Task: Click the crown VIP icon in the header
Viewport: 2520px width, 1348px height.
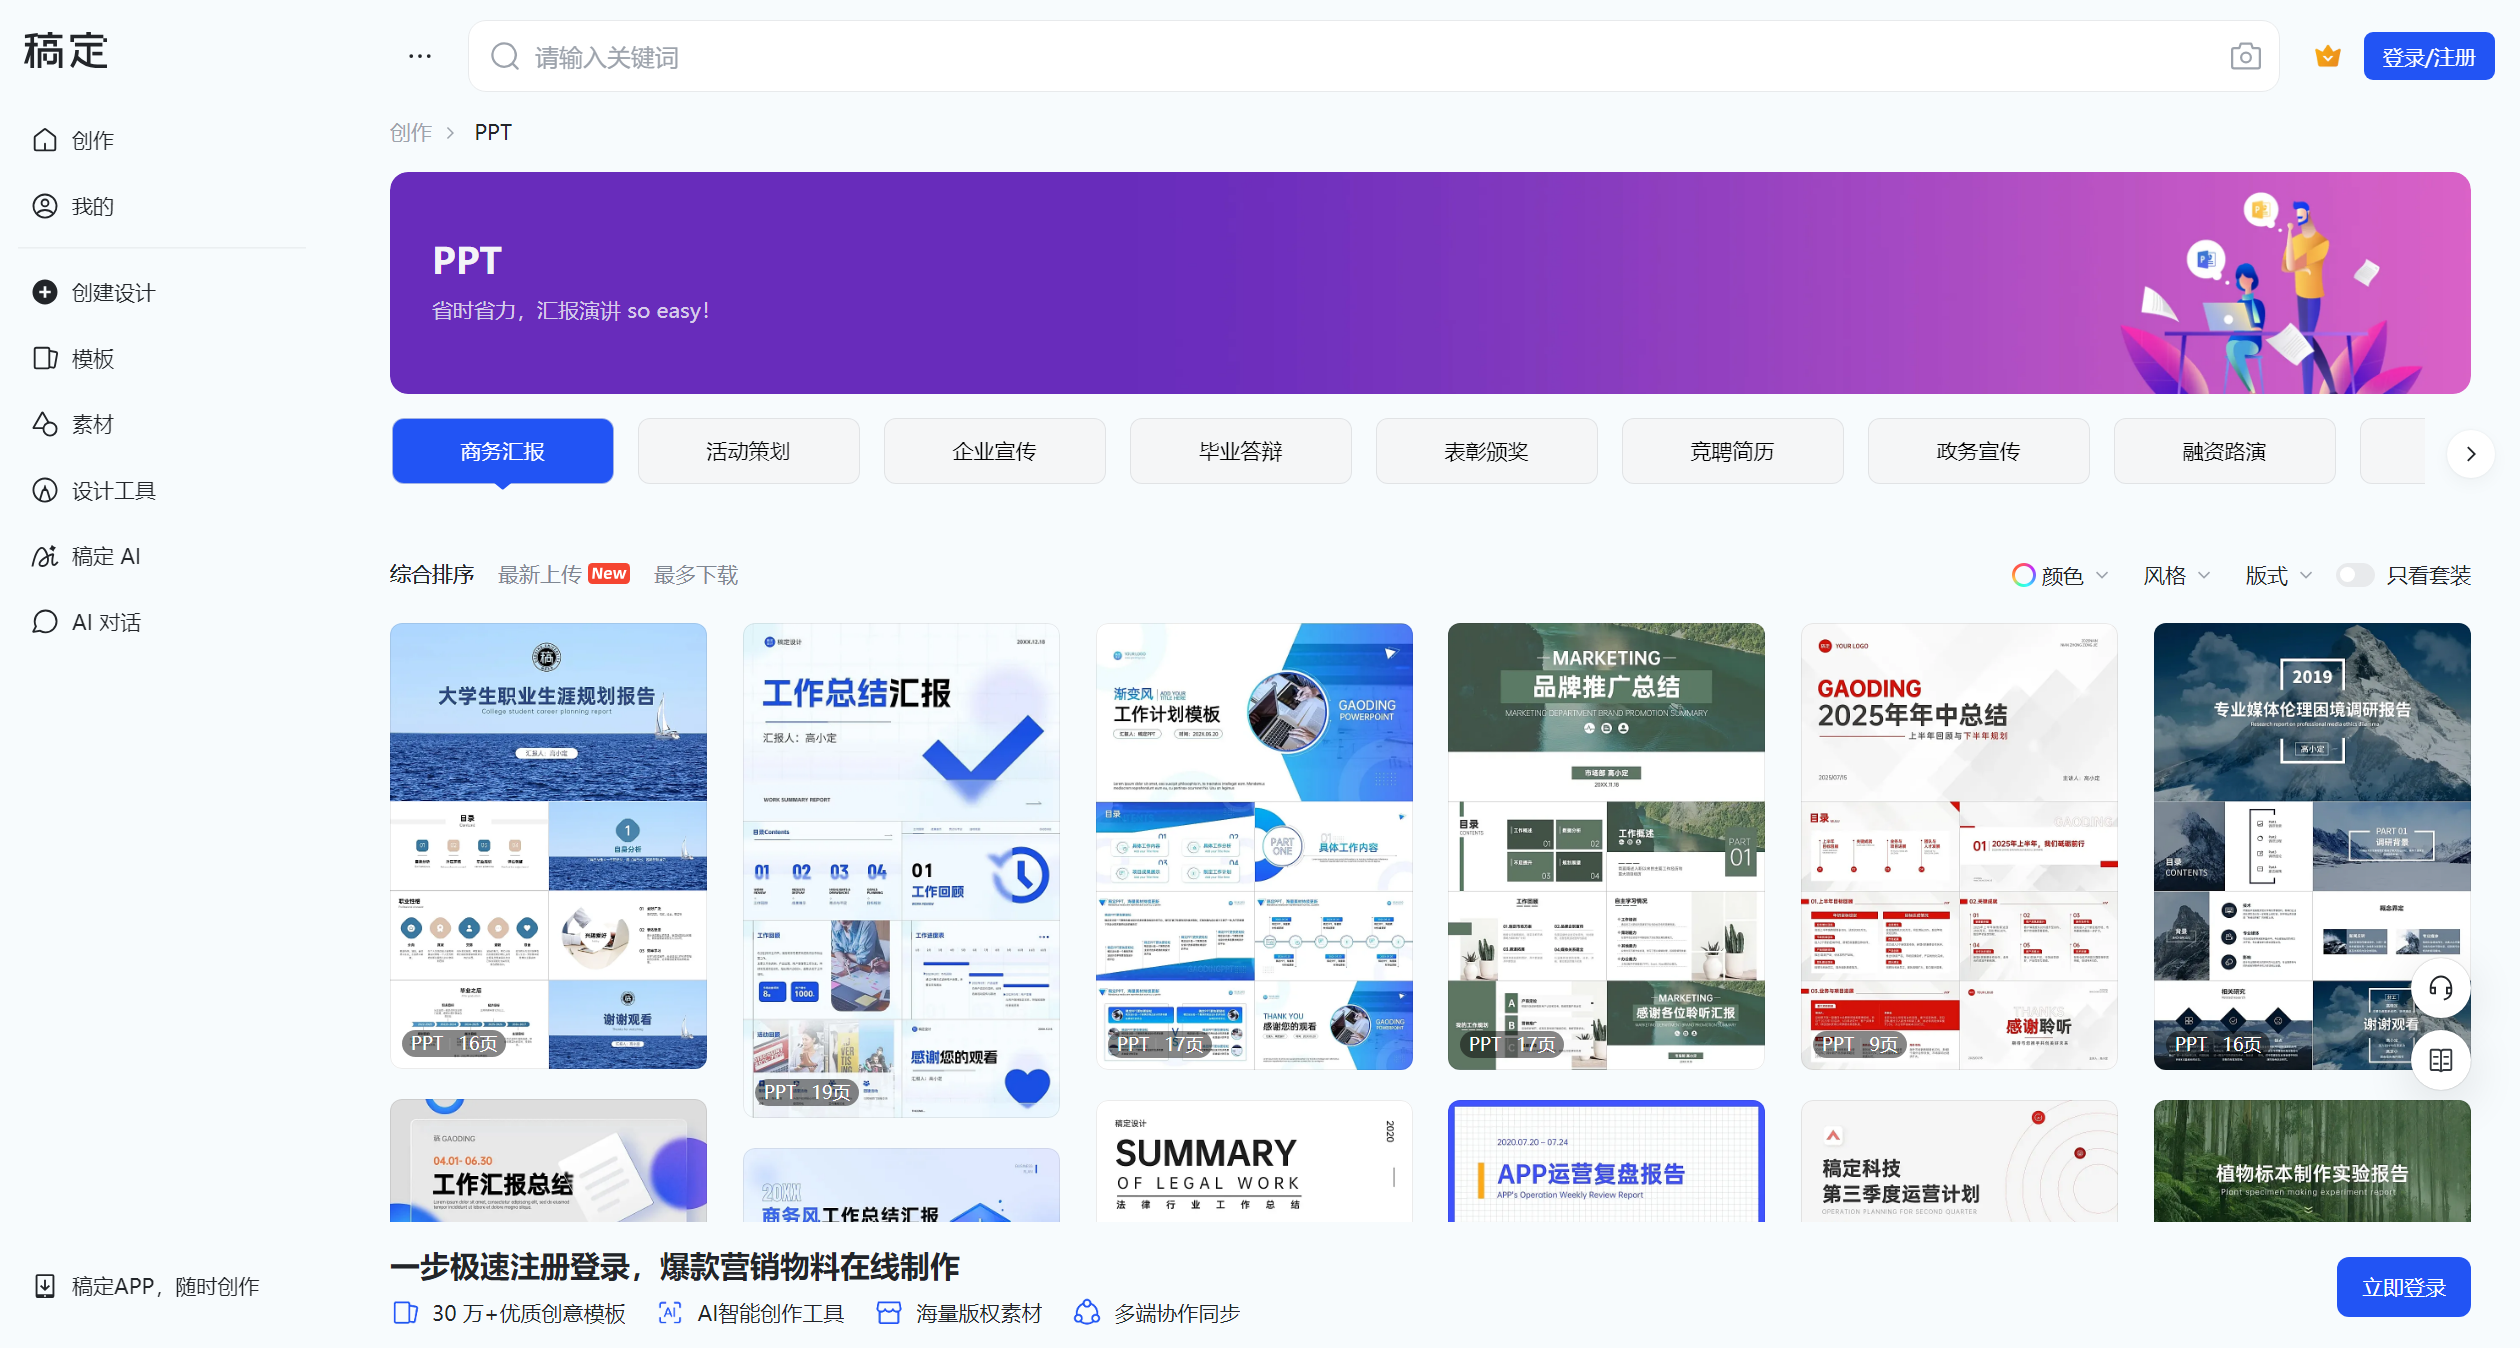Action: [2327, 56]
